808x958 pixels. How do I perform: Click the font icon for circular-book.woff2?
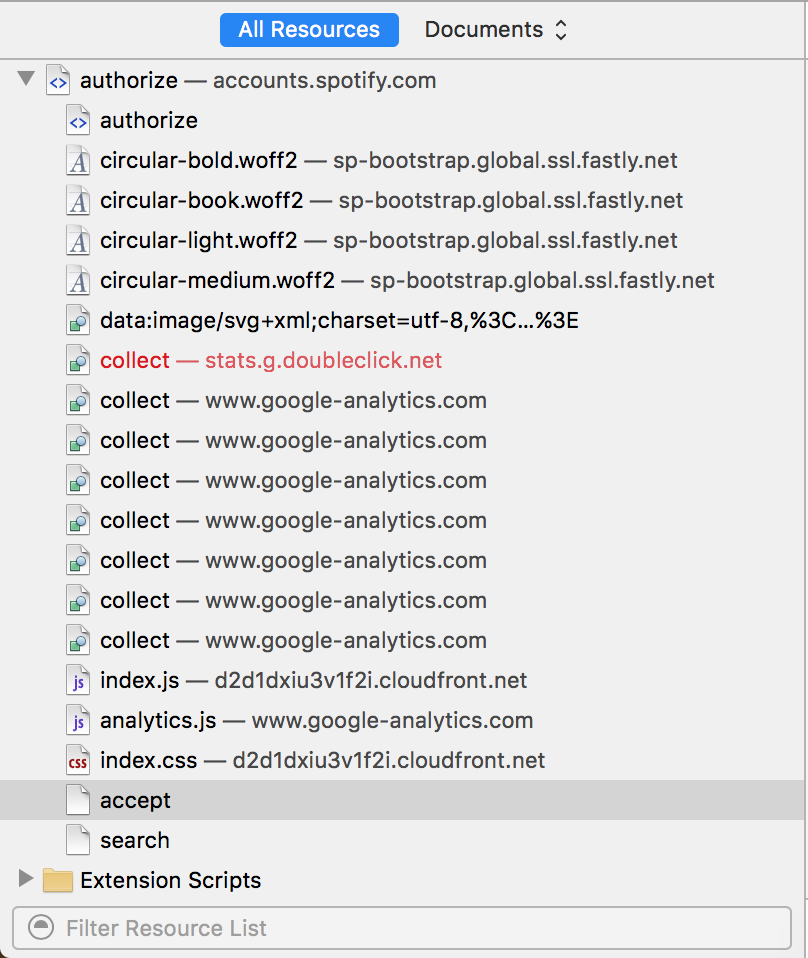pyautogui.click(x=78, y=200)
